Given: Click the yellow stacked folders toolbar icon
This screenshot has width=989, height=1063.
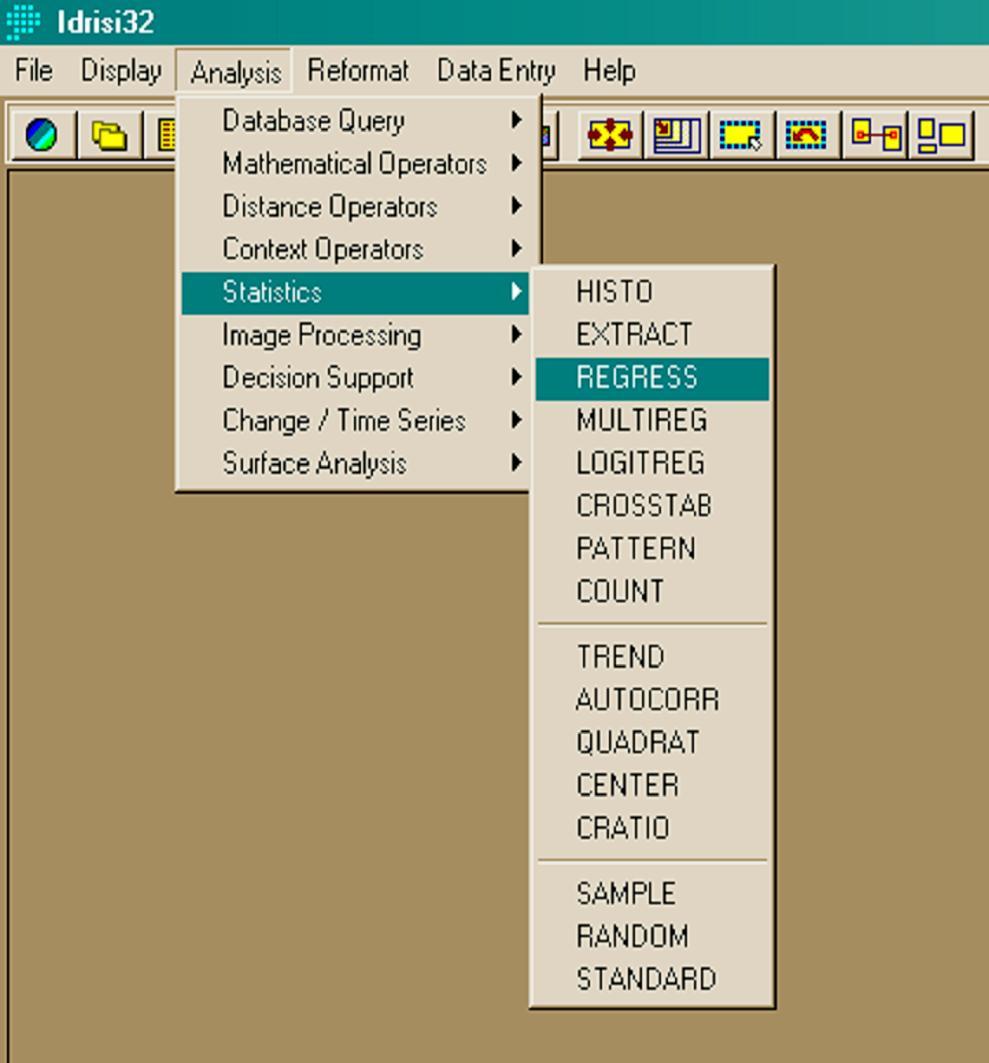Looking at the screenshot, I should click(x=108, y=134).
